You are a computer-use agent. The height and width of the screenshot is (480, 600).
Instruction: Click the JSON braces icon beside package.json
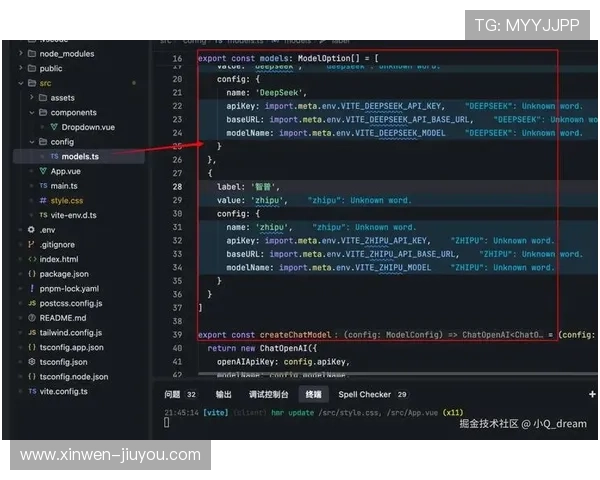point(32,274)
